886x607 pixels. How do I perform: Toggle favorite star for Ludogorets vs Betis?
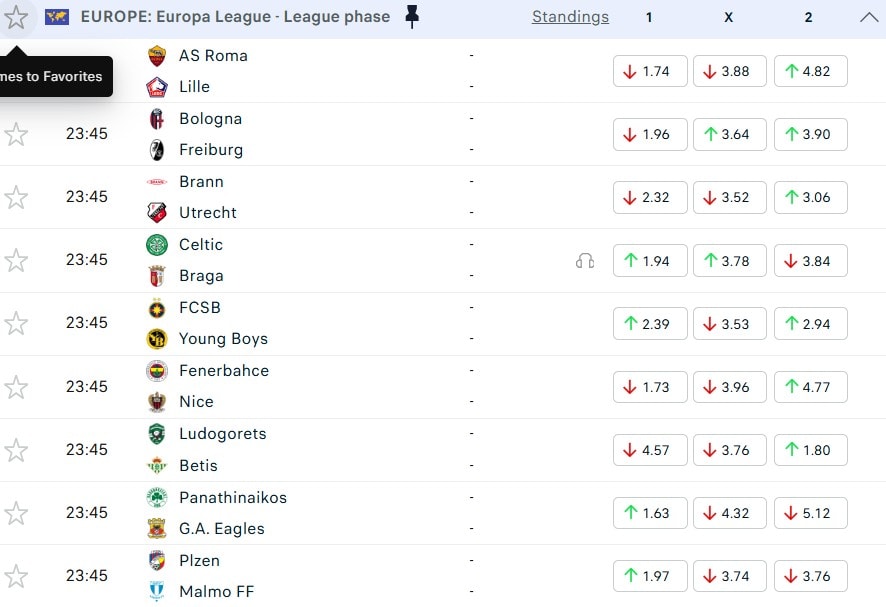[x=16, y=450]
